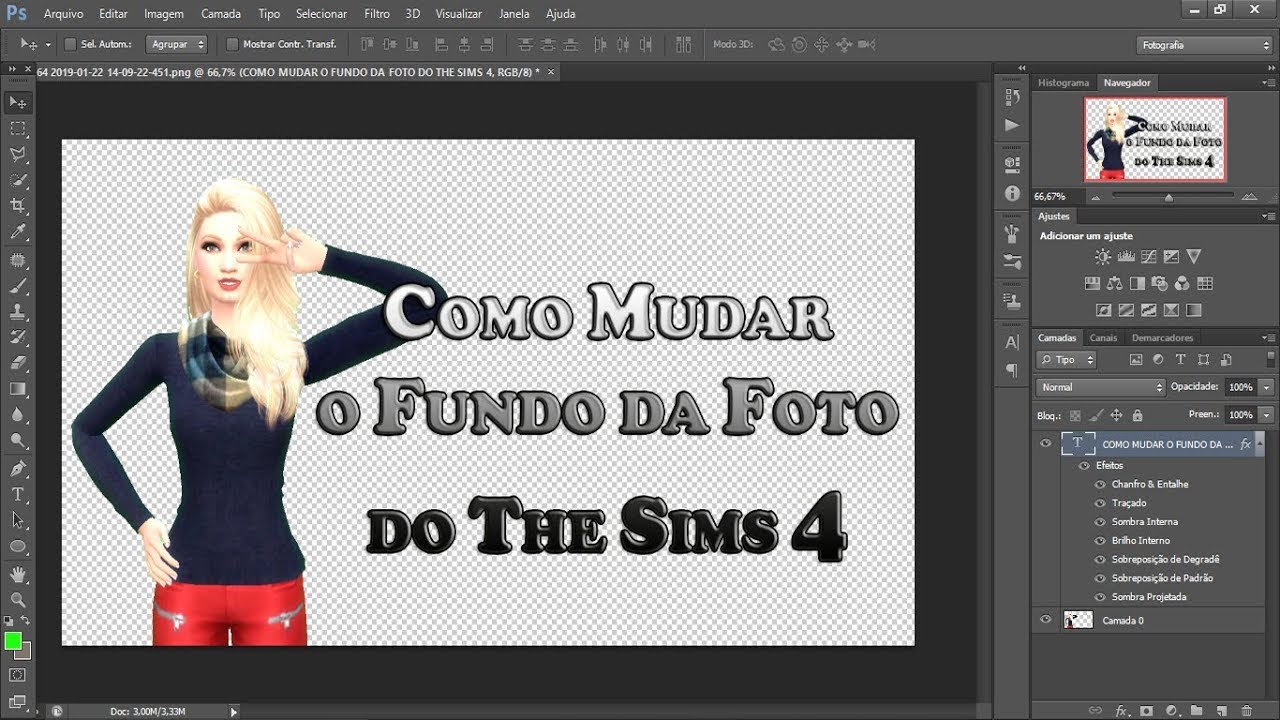Screen dimensions: 1280x720
Task: Select the Rectangular Marquee tool
Action: (x=18, y=128)
